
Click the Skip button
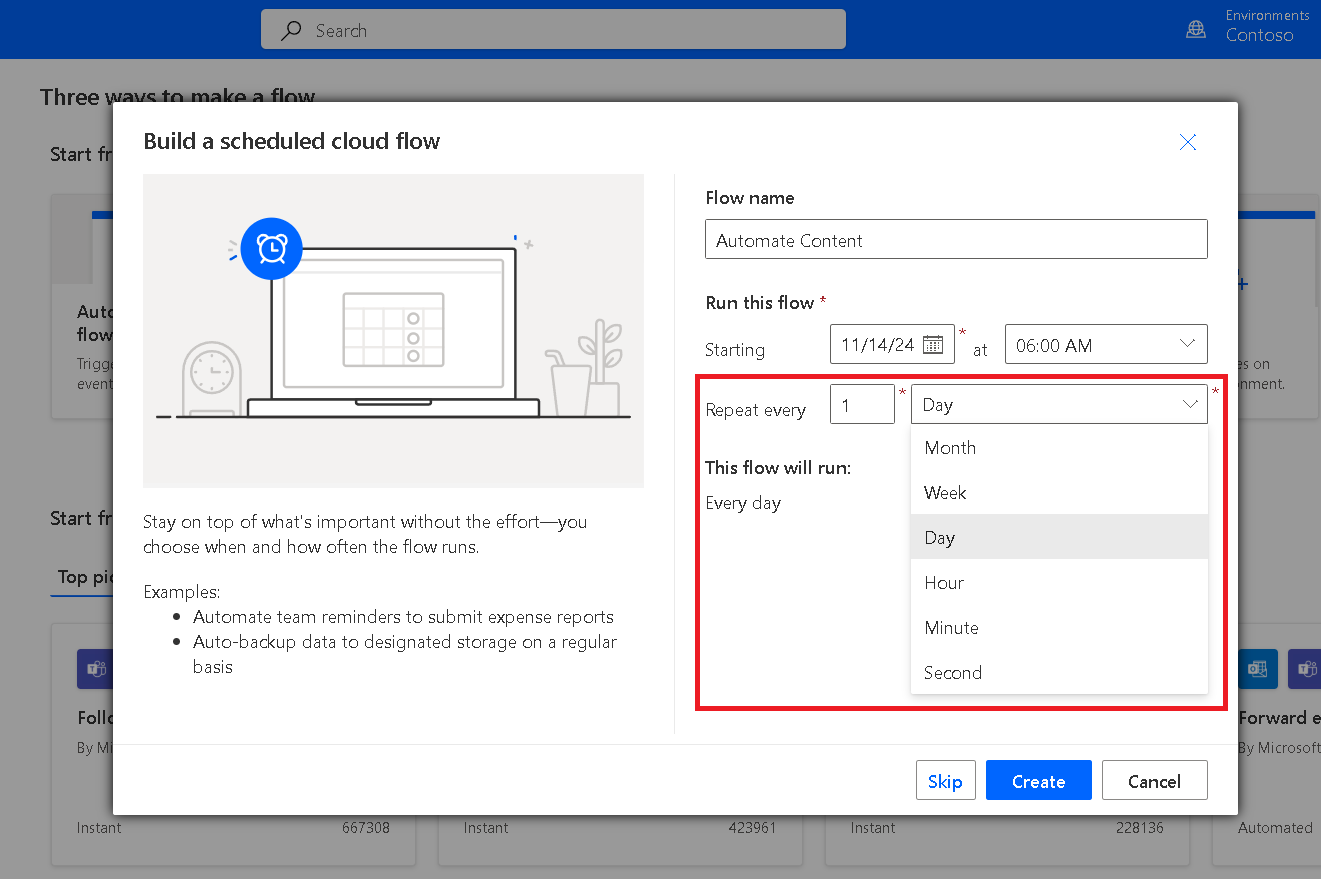pos(945,781)
